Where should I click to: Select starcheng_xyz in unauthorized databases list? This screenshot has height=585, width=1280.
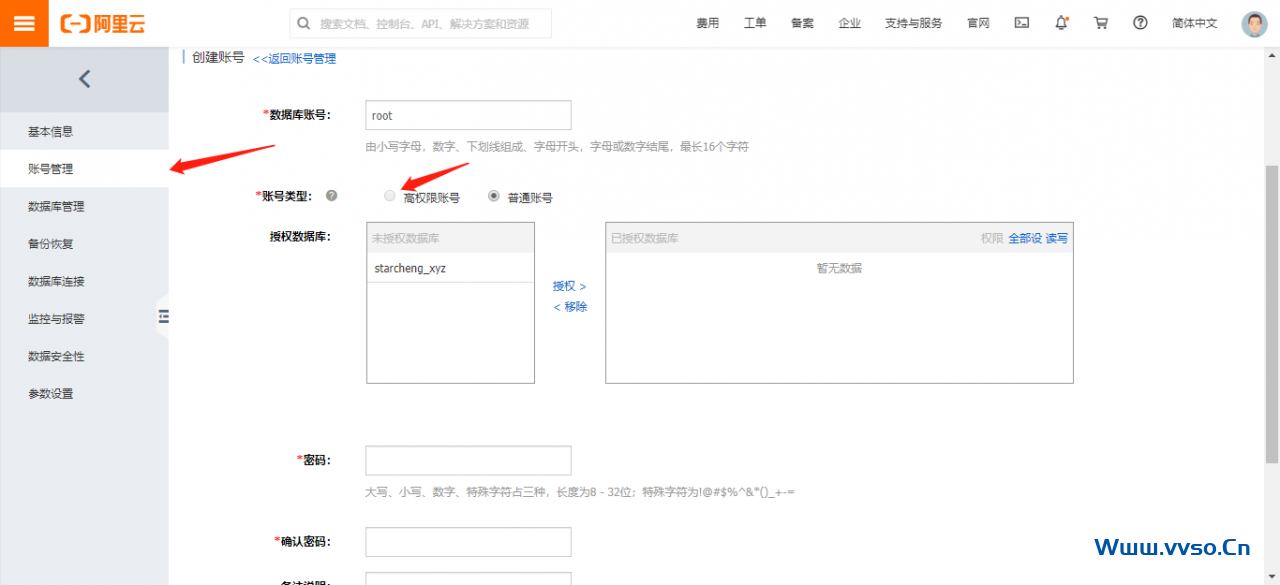[410, 268]
